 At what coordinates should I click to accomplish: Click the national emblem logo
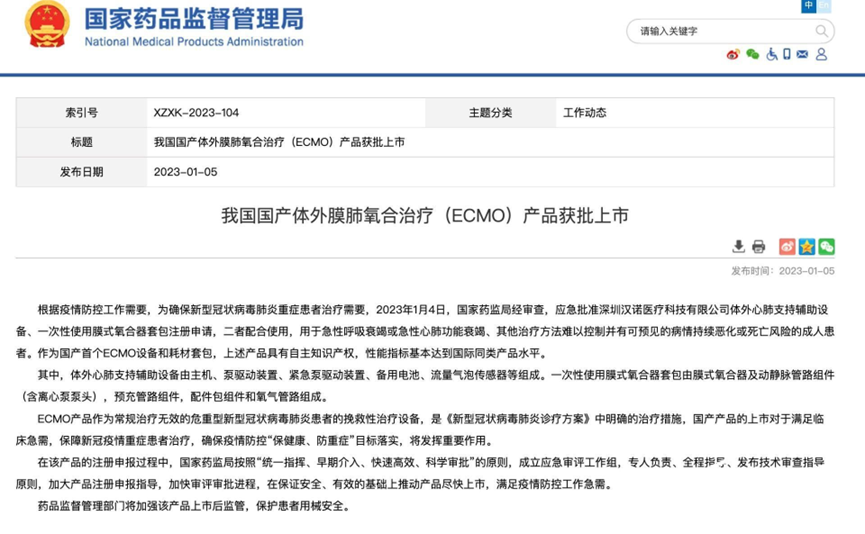[44, 28]
